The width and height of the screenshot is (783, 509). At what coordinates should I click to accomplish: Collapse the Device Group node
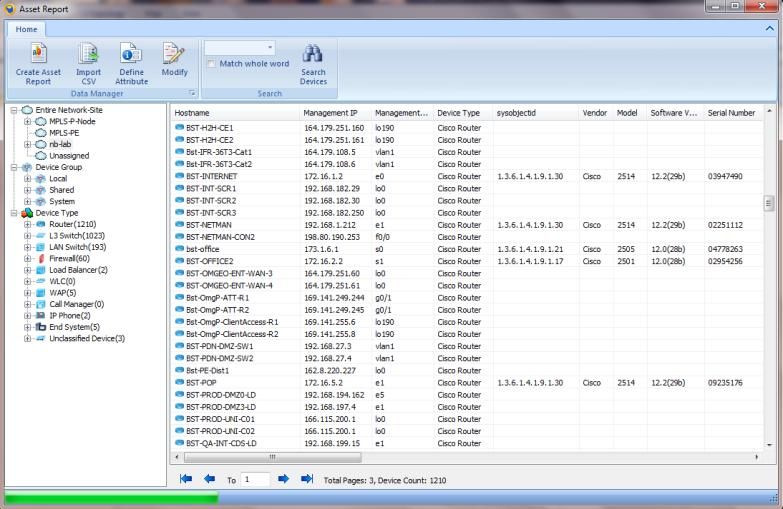coord(14,167)
